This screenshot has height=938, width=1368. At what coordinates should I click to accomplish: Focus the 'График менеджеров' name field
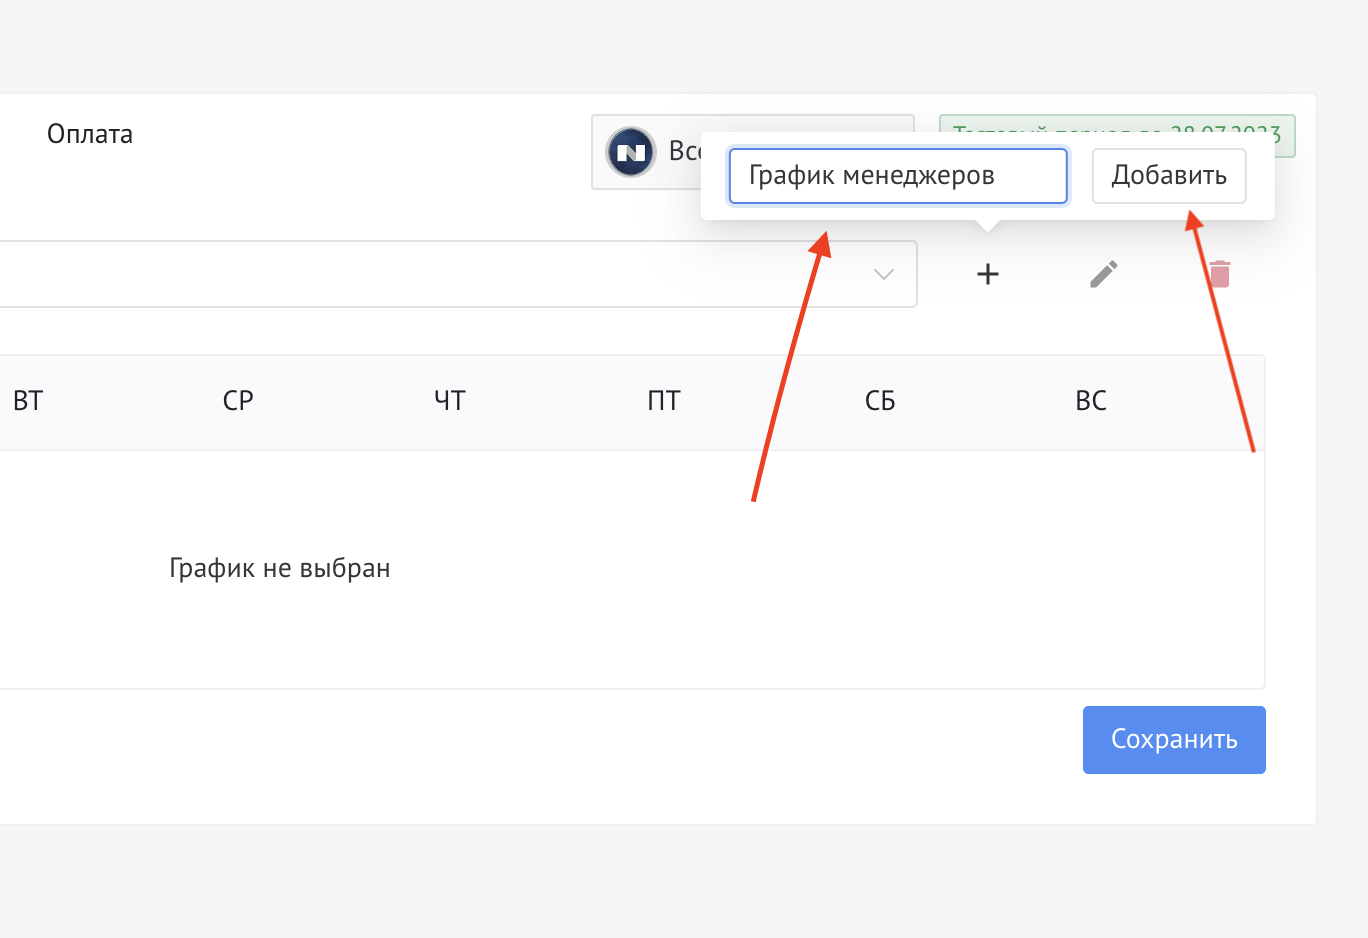click(898, 176)
